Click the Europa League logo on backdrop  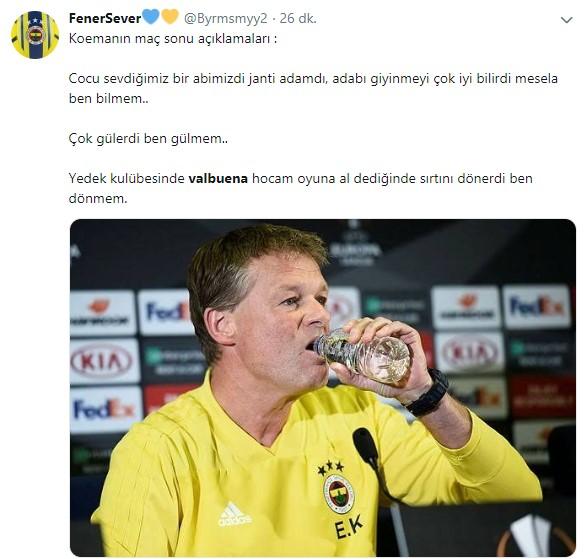click(x=353, y=244)
